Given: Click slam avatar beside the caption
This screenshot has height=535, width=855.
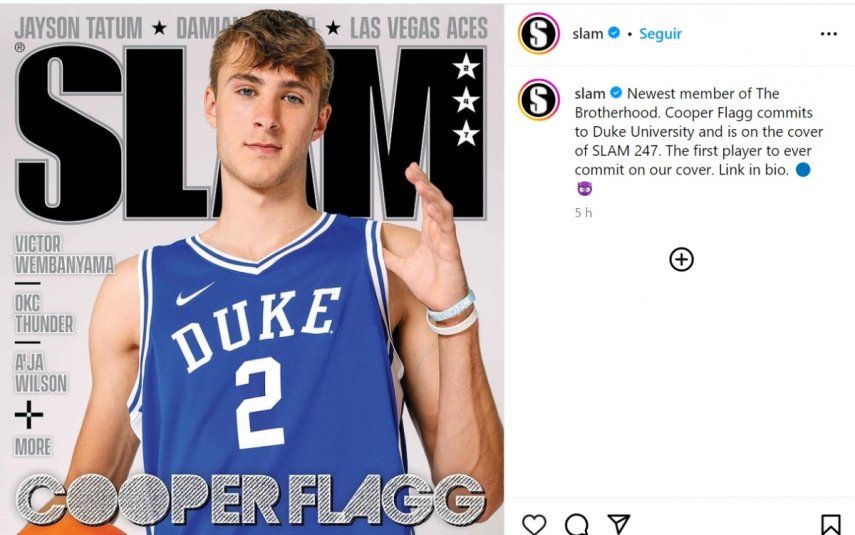Looking at the screenshot, I should (x=538, y=99).
